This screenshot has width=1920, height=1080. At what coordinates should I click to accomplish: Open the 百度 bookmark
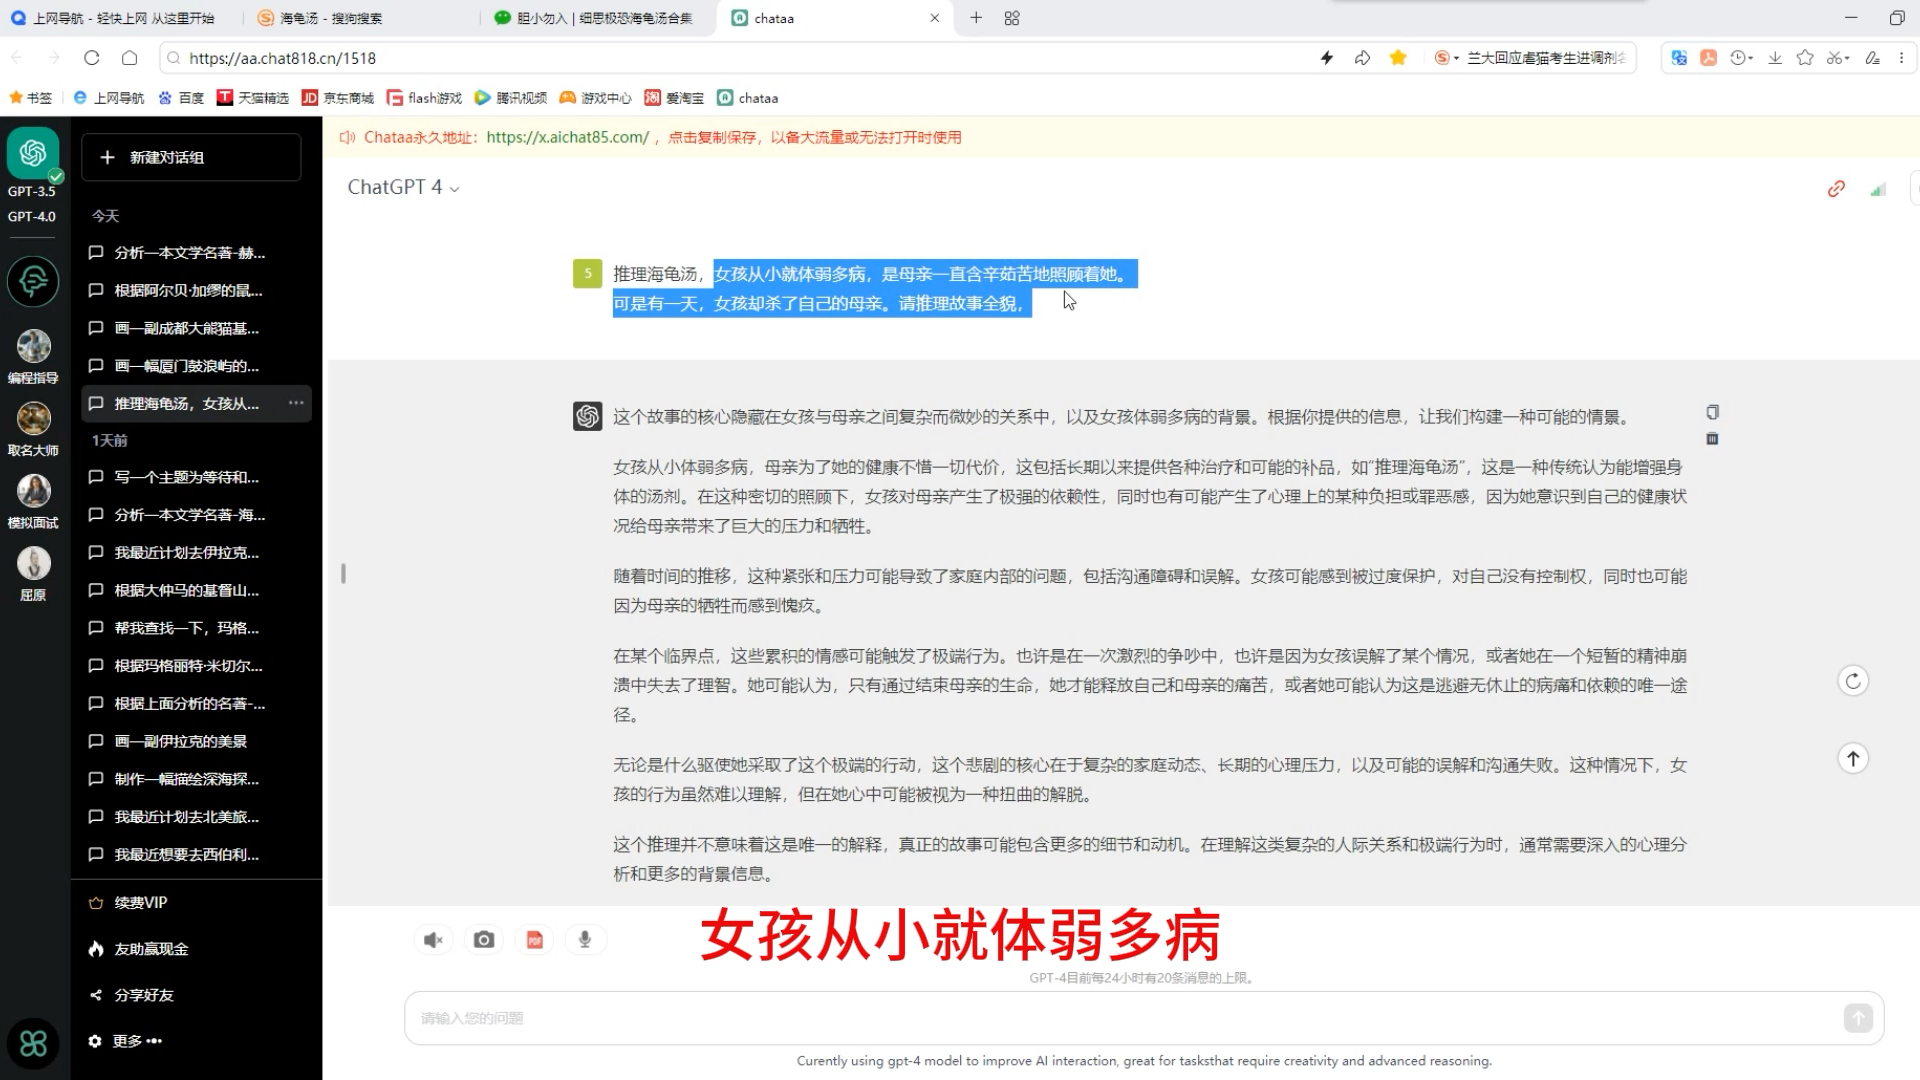[x=181, y=98]
